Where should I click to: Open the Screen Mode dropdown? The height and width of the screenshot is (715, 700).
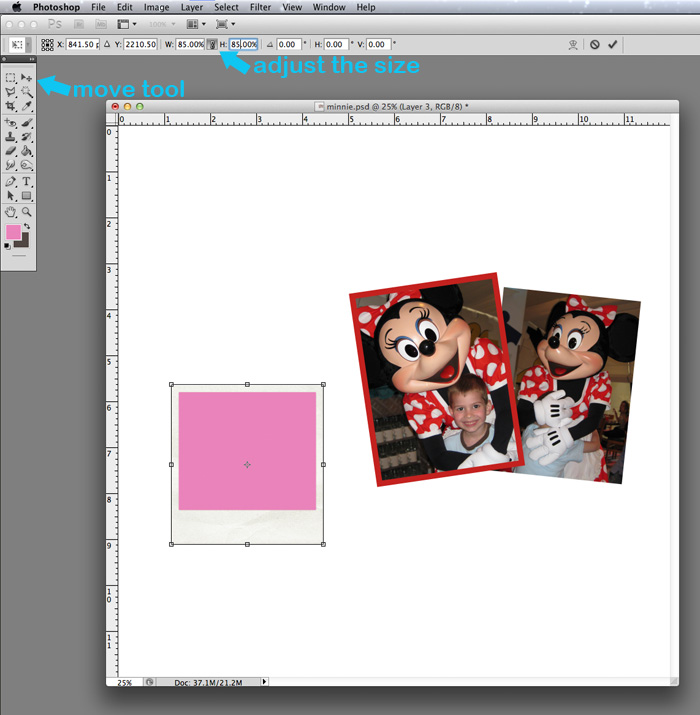pyautogui.click(x=226, y=24)
